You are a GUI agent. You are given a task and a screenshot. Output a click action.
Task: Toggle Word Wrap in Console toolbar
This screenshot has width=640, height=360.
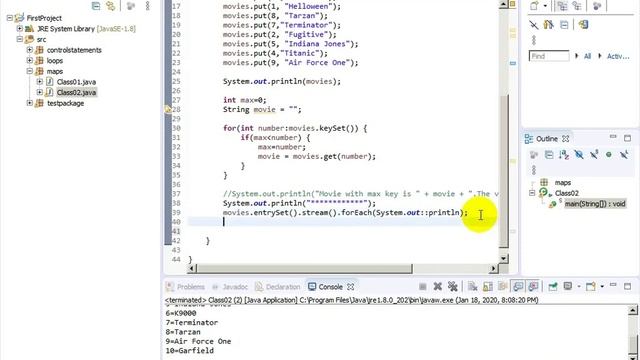tap(502, 287)
